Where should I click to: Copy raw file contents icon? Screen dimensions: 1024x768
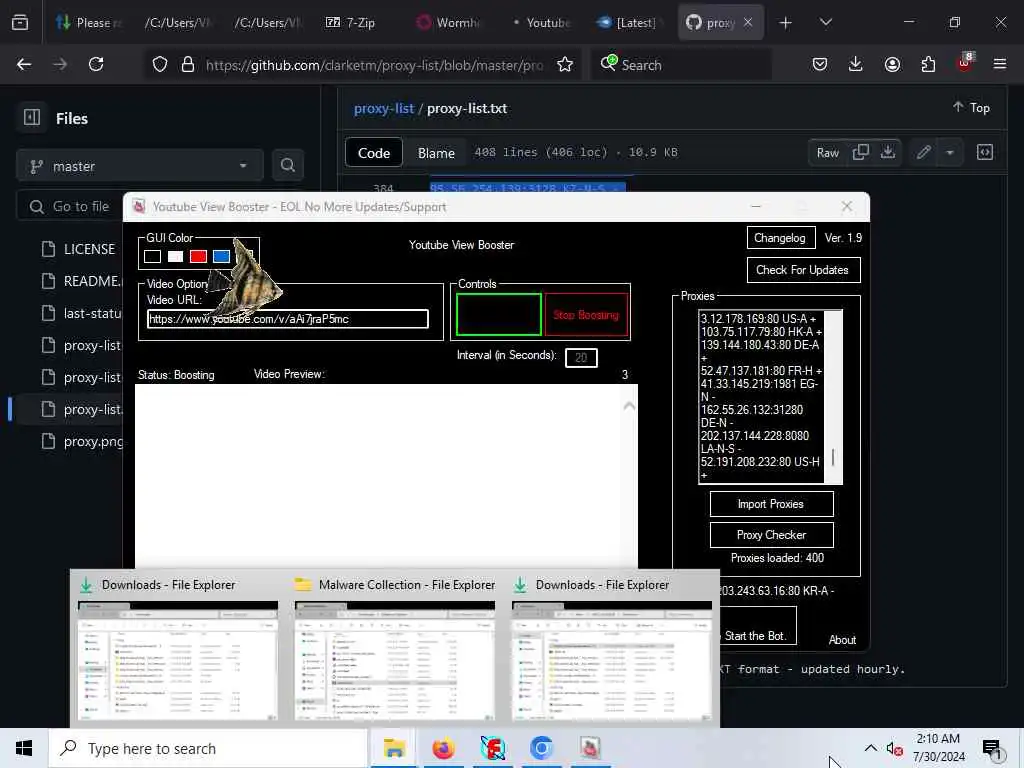click(860, 152)
